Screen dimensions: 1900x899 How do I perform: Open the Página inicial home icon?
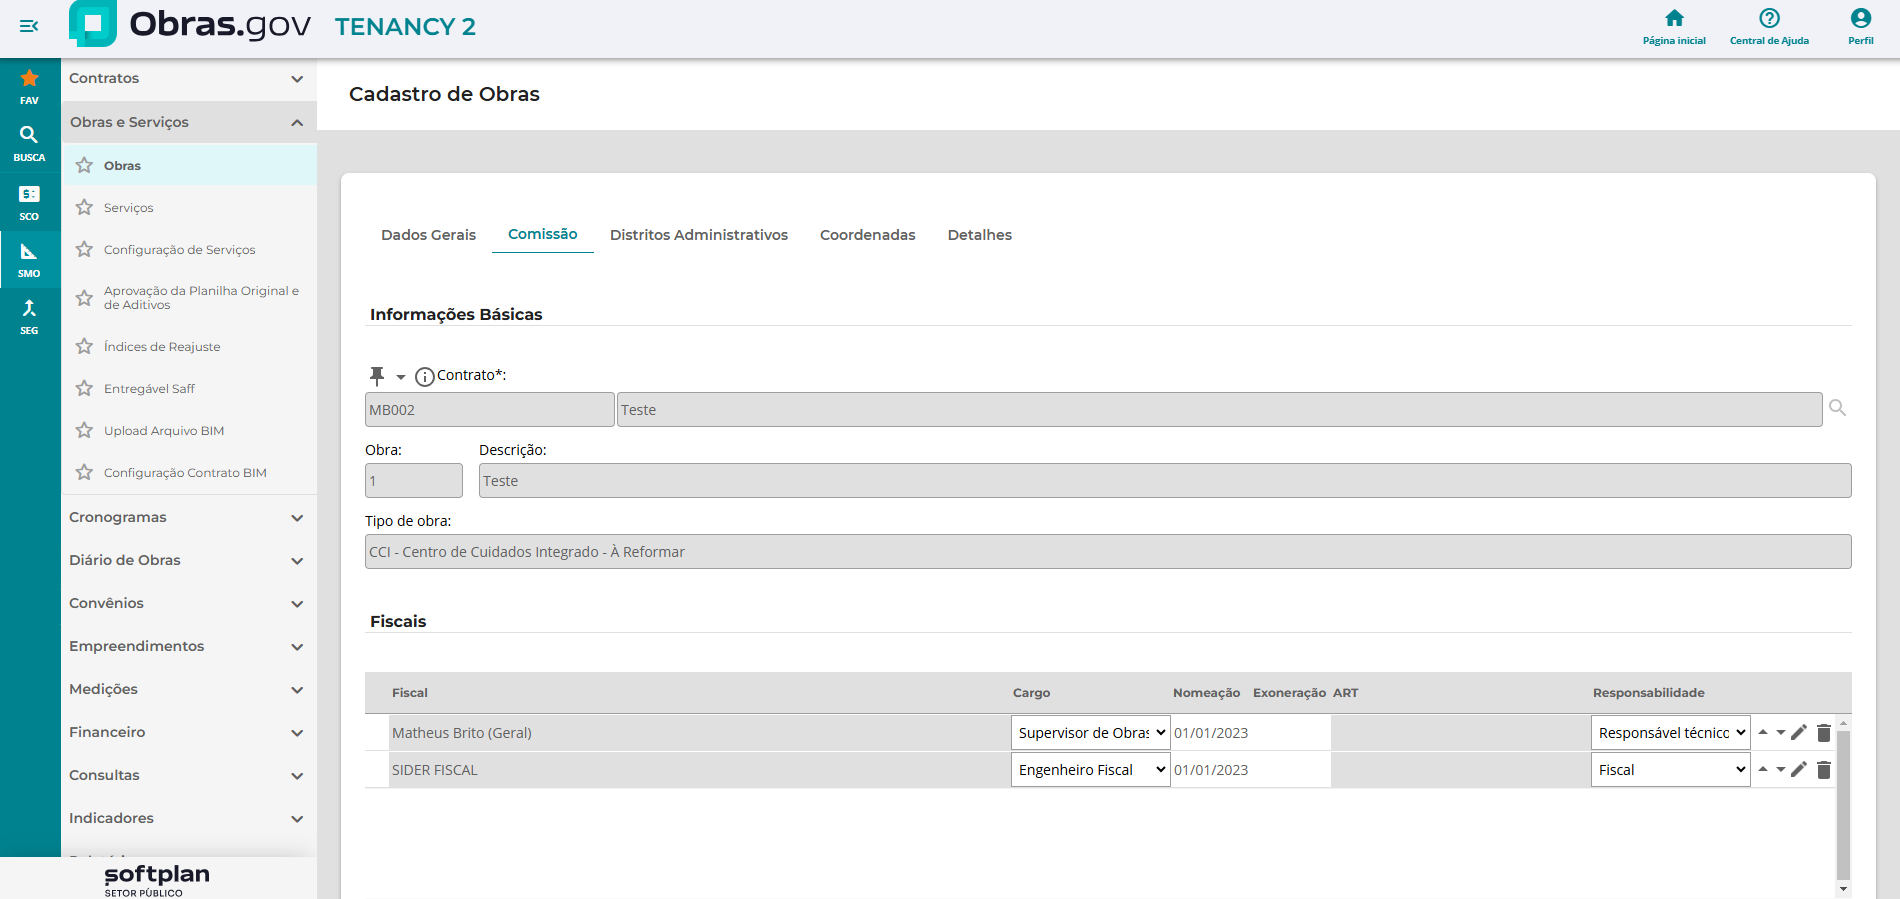click(1674, 19)
